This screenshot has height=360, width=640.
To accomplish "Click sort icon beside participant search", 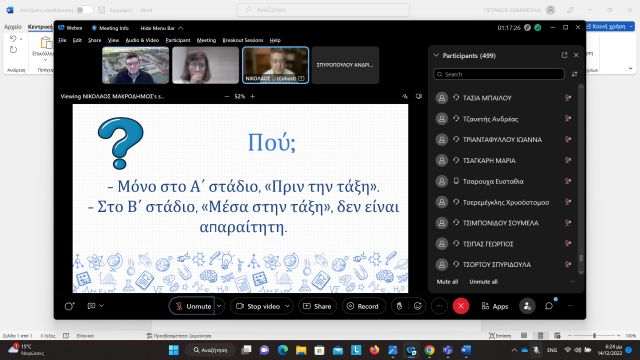I will pos(574,74).
